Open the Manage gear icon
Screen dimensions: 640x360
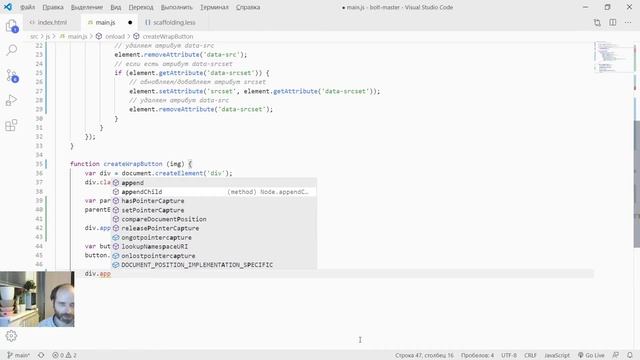click(x=11, y=336)
